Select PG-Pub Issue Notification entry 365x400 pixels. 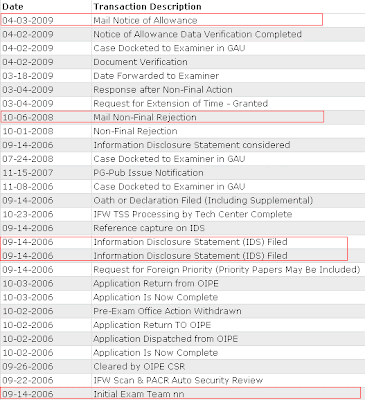[x=148, y=173]
